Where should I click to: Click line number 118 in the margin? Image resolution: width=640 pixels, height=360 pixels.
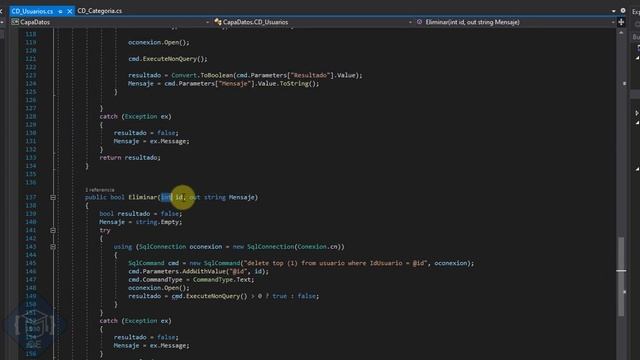[x=31, y=34]
